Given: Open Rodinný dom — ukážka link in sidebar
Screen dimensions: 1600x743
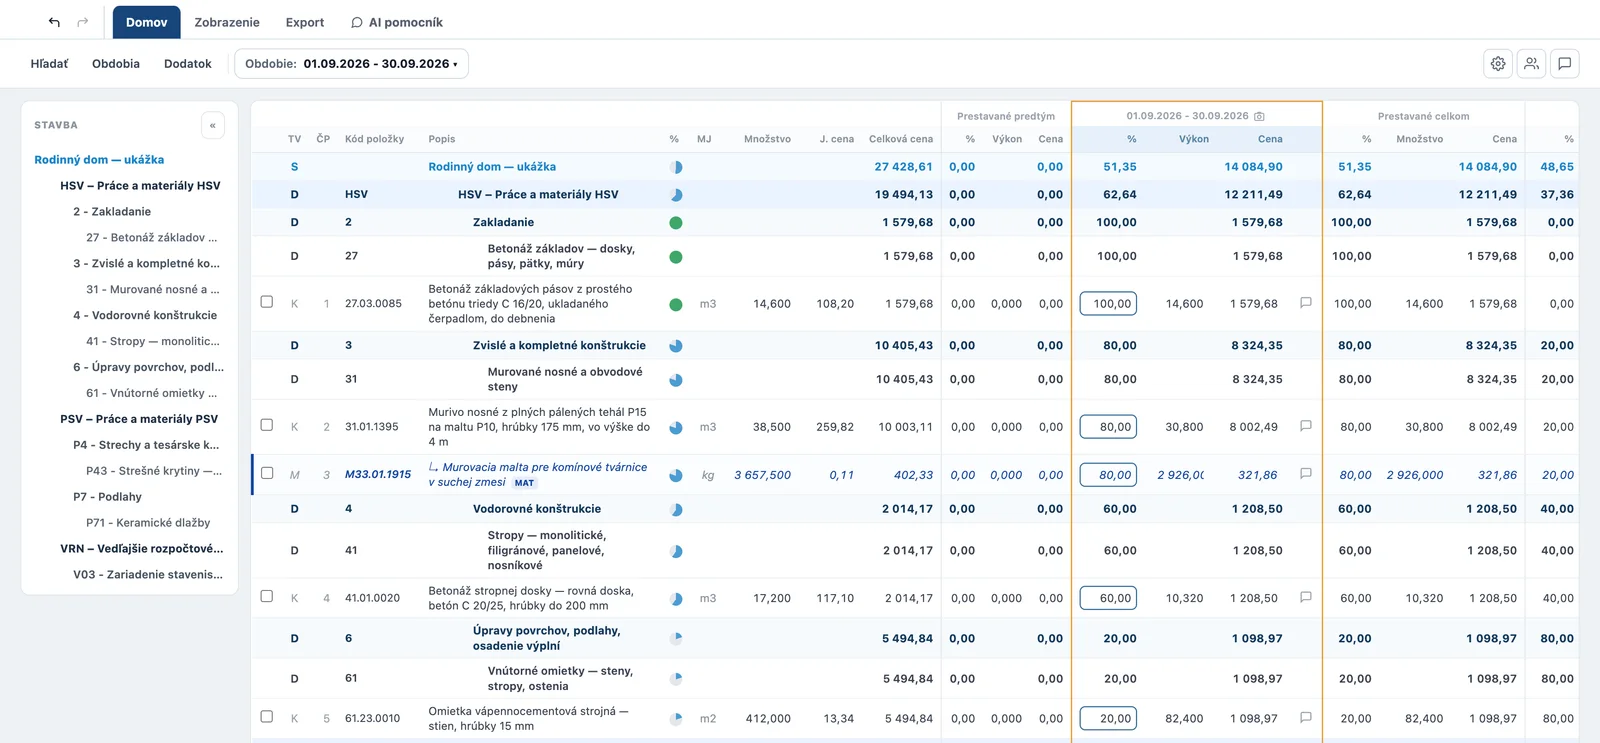Looking at the screenshot, I should pyautogui.click(x=99, y=160).
